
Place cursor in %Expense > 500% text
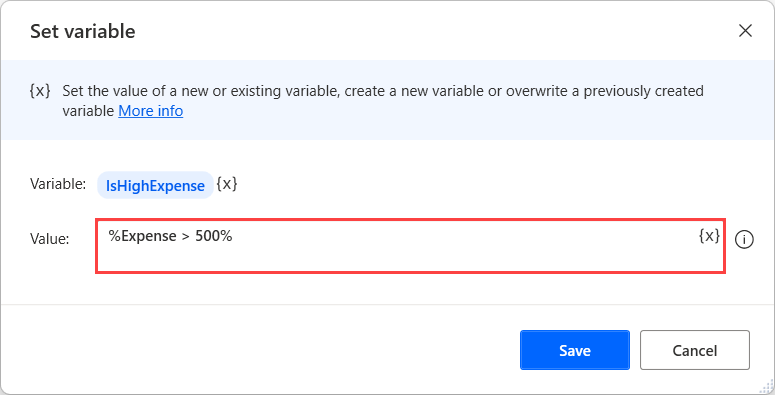(171, 236)
